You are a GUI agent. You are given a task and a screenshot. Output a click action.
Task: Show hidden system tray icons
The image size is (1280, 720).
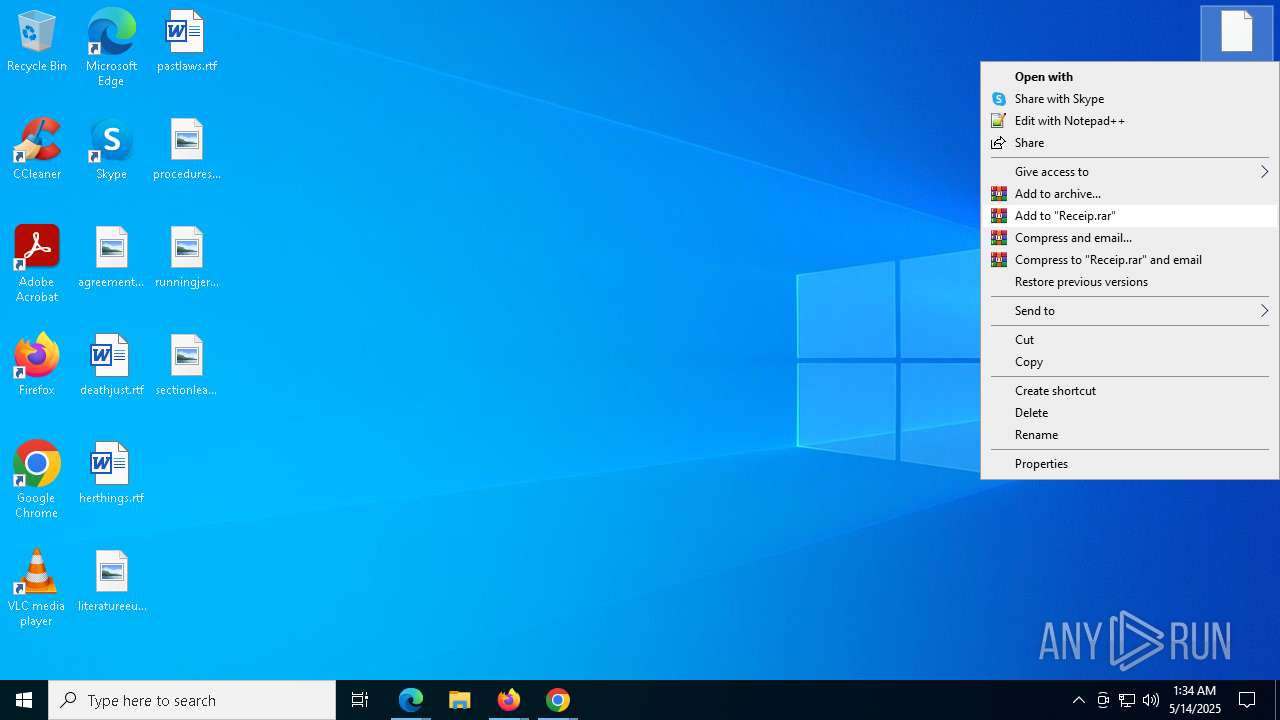pos(1079,700)
